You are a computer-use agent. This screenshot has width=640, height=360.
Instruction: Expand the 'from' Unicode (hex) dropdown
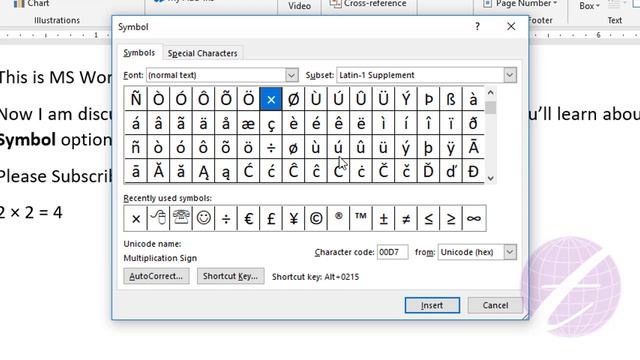(509, 252)
